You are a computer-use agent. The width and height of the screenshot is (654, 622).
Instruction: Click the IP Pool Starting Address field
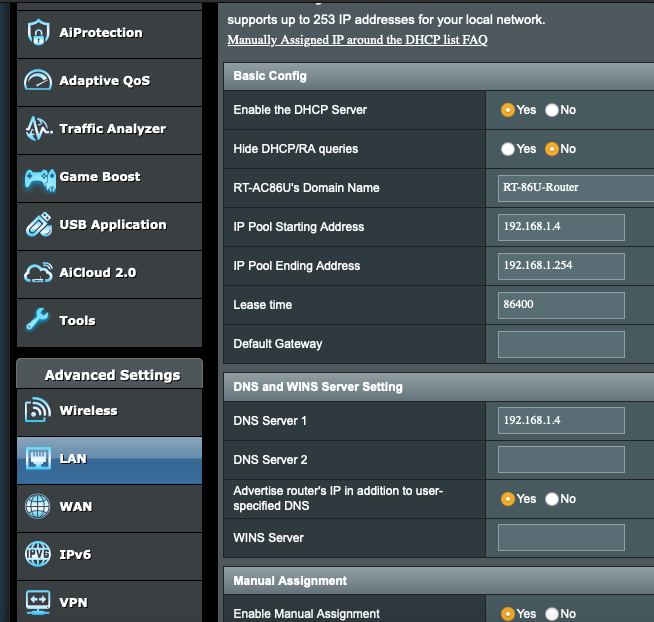click(561, 227)
